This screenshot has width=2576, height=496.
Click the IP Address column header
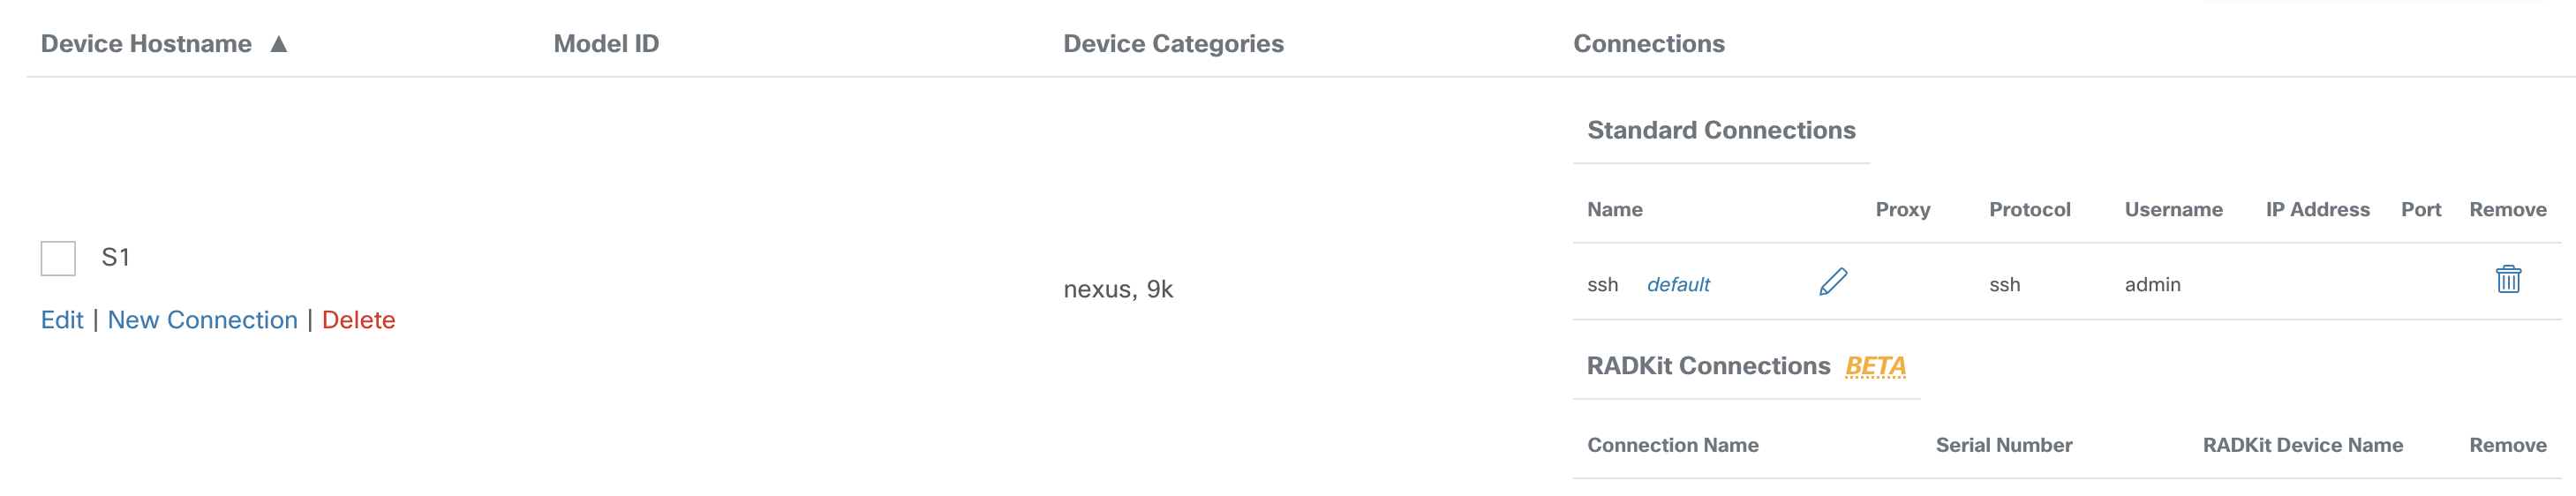point(2317,210)
